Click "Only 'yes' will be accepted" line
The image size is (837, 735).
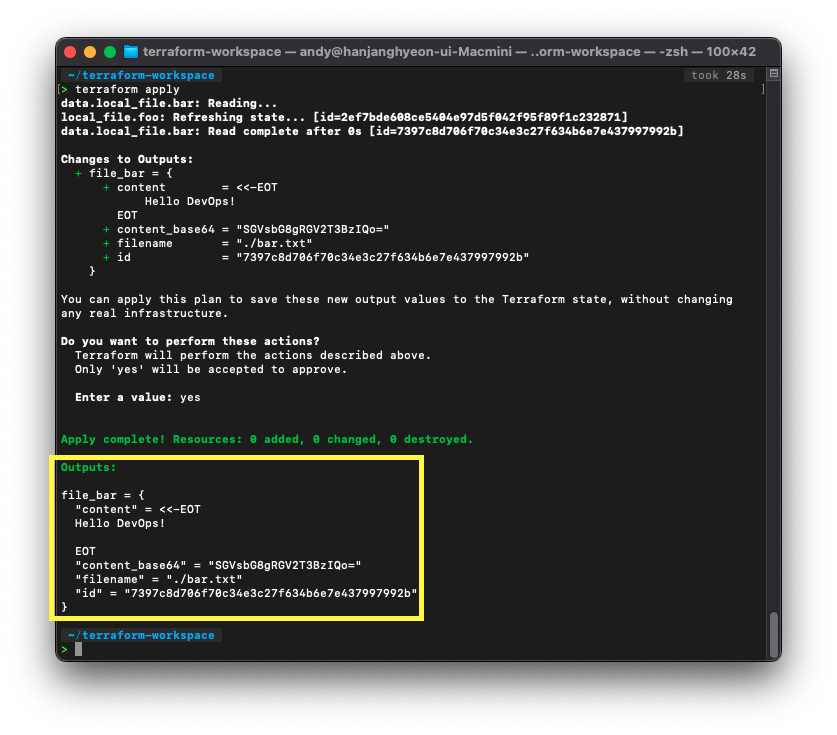(211, 369)
